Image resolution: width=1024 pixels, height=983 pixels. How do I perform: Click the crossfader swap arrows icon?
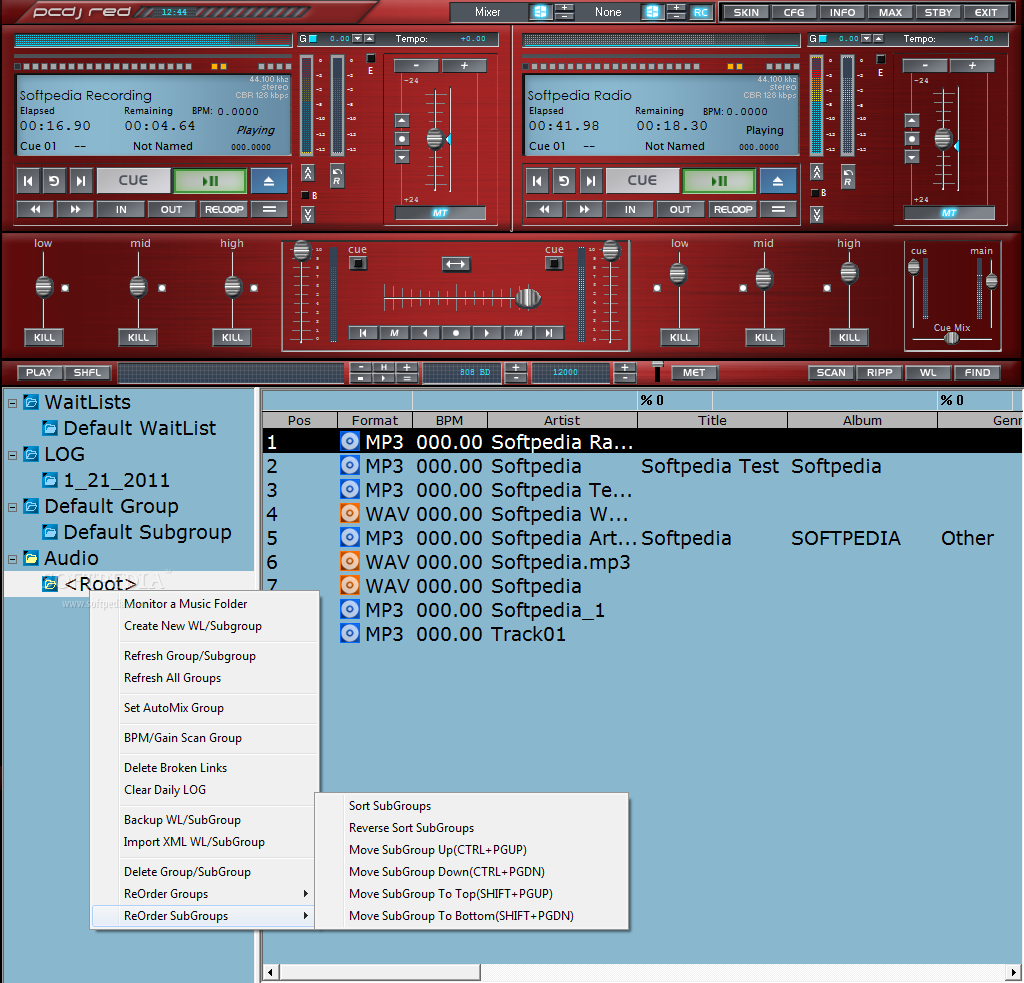point(455,264)
